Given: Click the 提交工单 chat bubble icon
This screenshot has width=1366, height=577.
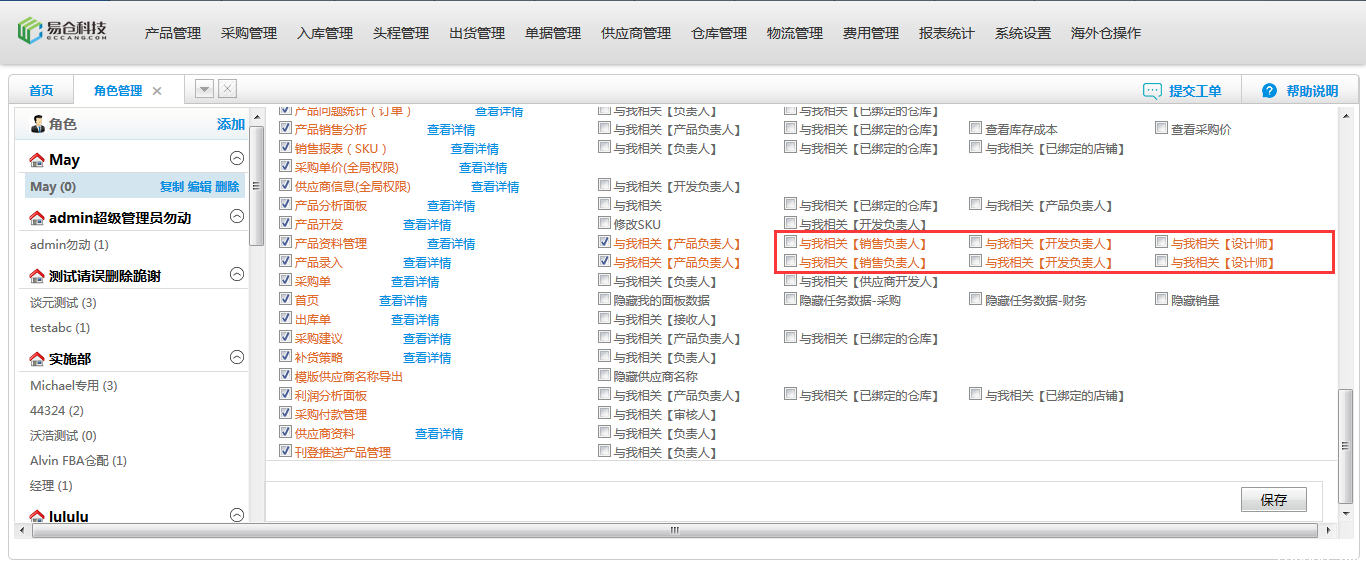Looking at the screenshot, I should (x=1152, y=91).
